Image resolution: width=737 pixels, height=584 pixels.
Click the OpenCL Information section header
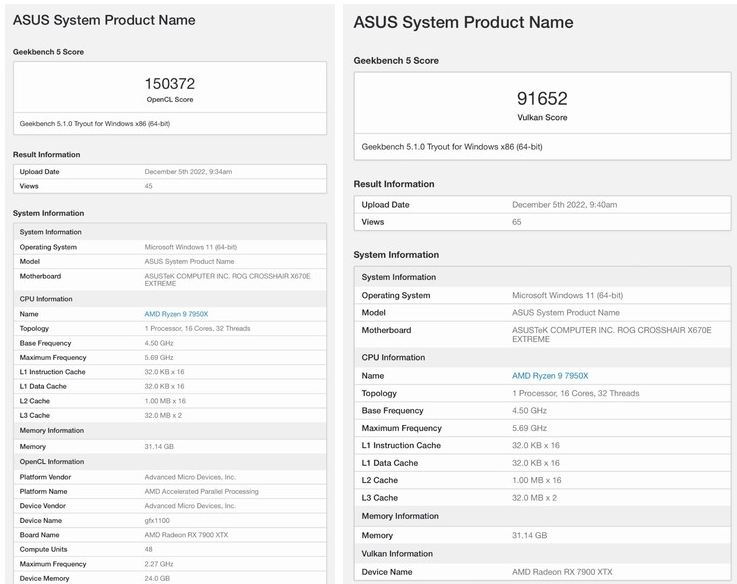52,462
